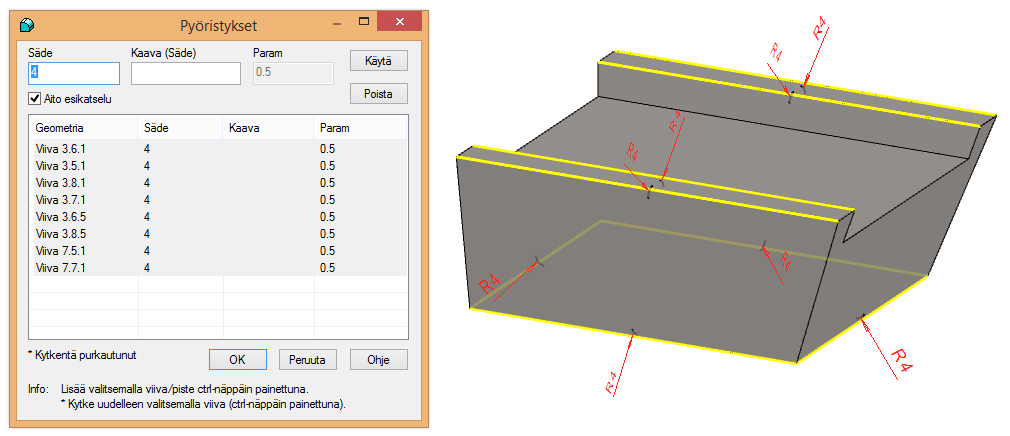The height and width of the screenshot is (436, 1010).
Task: Select the last row Viiva 7.7.1
Action: 62,268
